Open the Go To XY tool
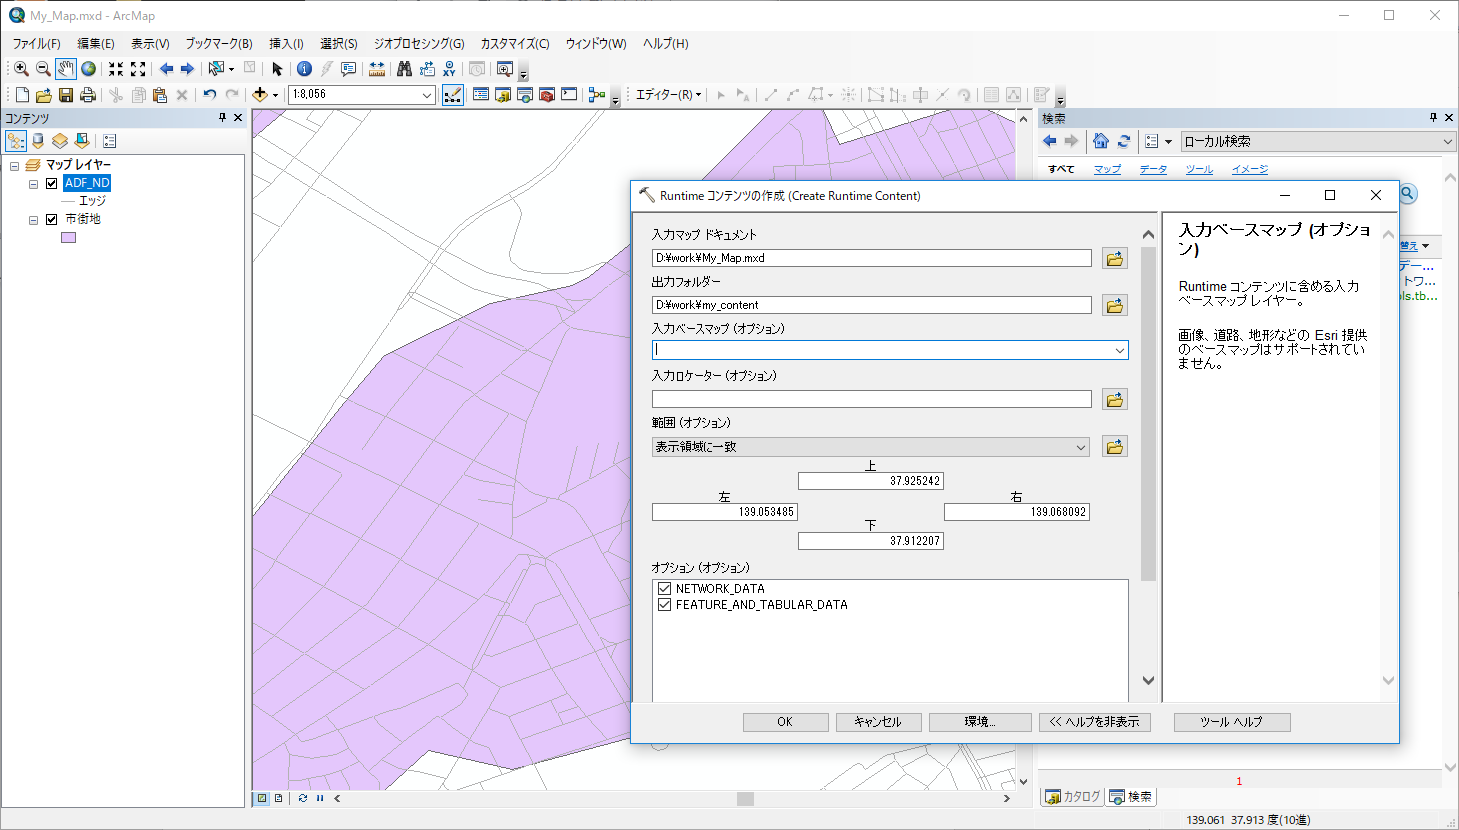Screen dimensions: 1459x830 [x=449, y=69]
